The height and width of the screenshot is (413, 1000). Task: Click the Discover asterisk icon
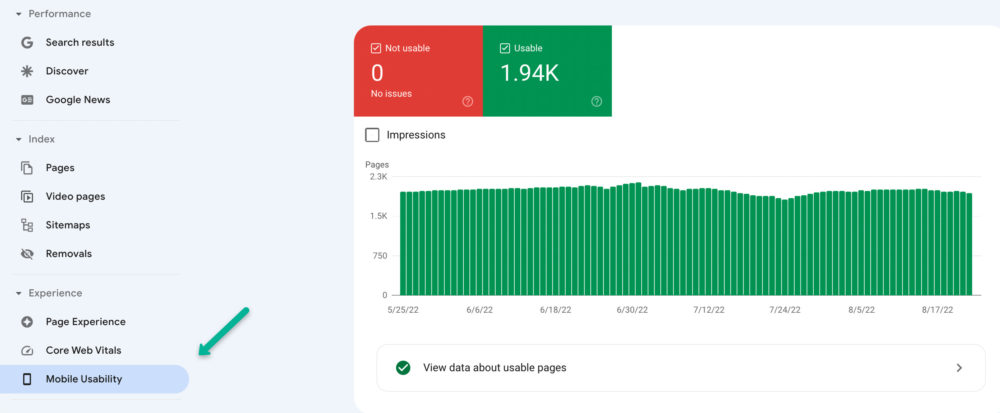[x=27, y=72]
